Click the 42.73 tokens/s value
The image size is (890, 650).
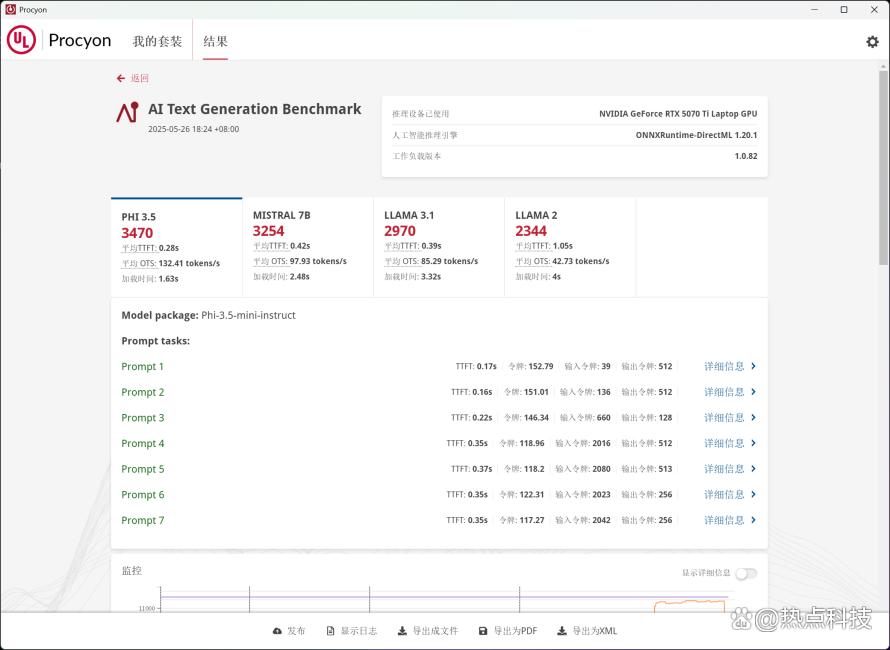581,261
